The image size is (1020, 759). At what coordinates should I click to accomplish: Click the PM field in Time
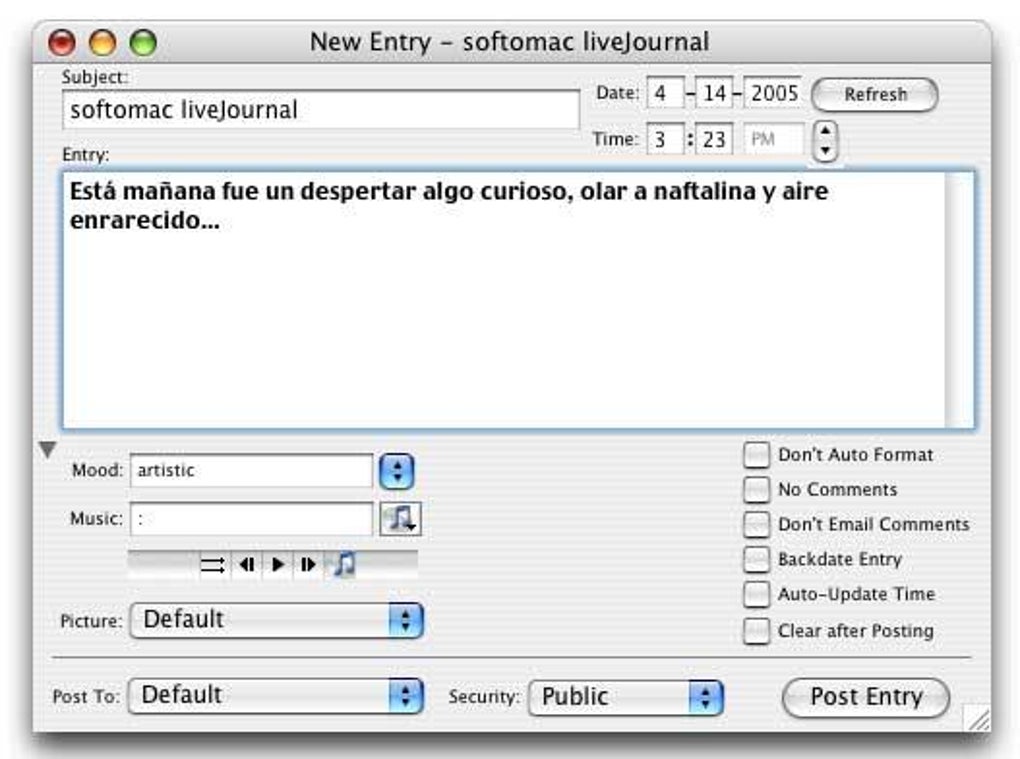pyautogui.click(x=773, y=139)
